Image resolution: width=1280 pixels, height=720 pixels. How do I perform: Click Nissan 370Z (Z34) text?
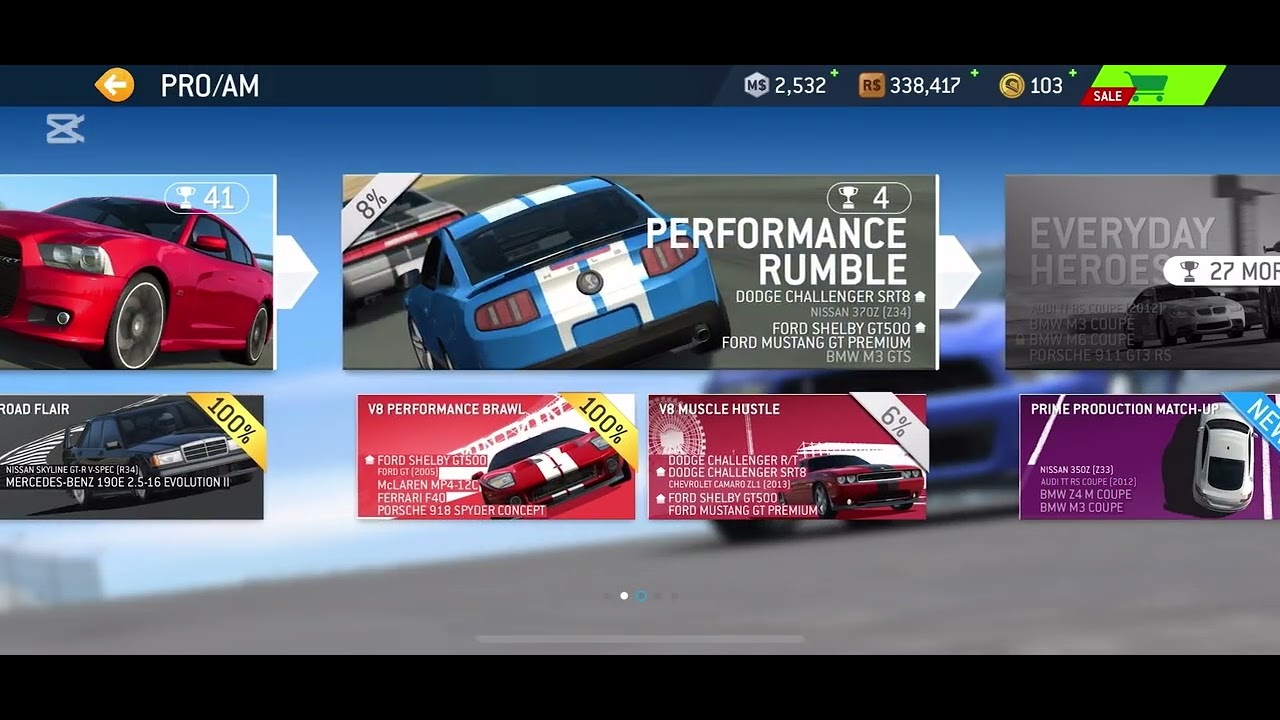(x=860, y=312)
